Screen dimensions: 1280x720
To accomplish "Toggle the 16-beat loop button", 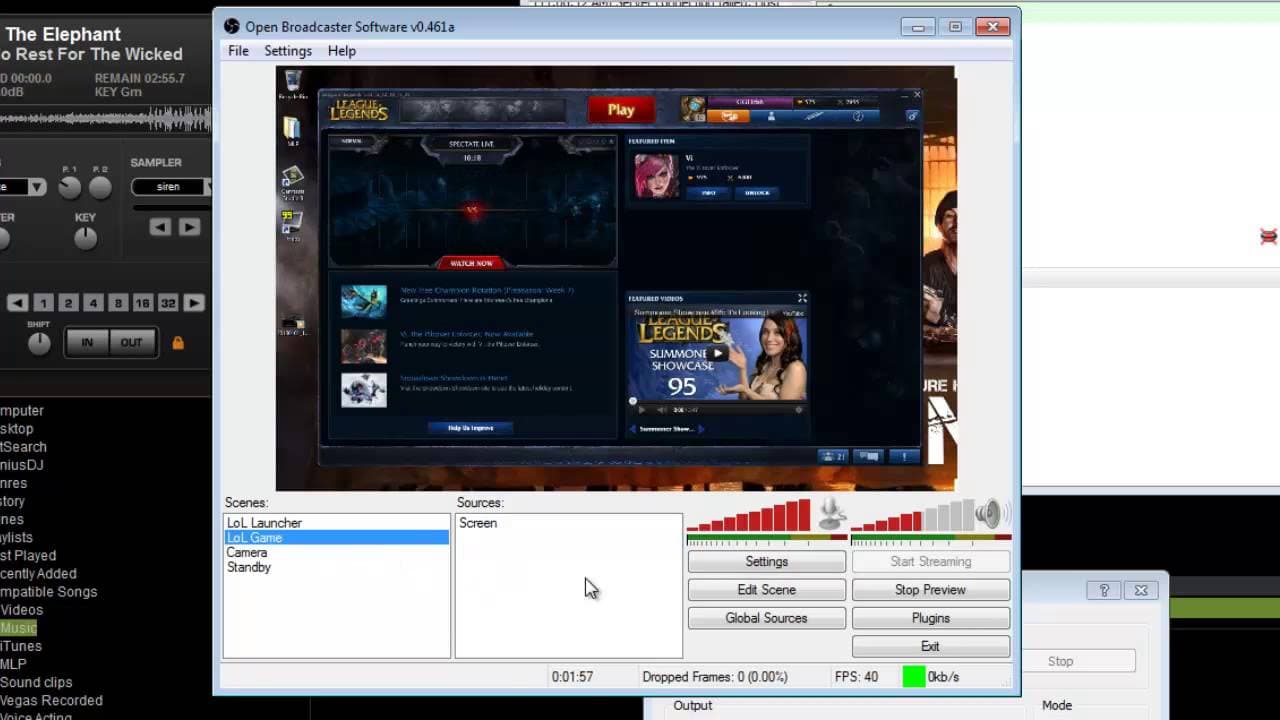I will point(143,303).
